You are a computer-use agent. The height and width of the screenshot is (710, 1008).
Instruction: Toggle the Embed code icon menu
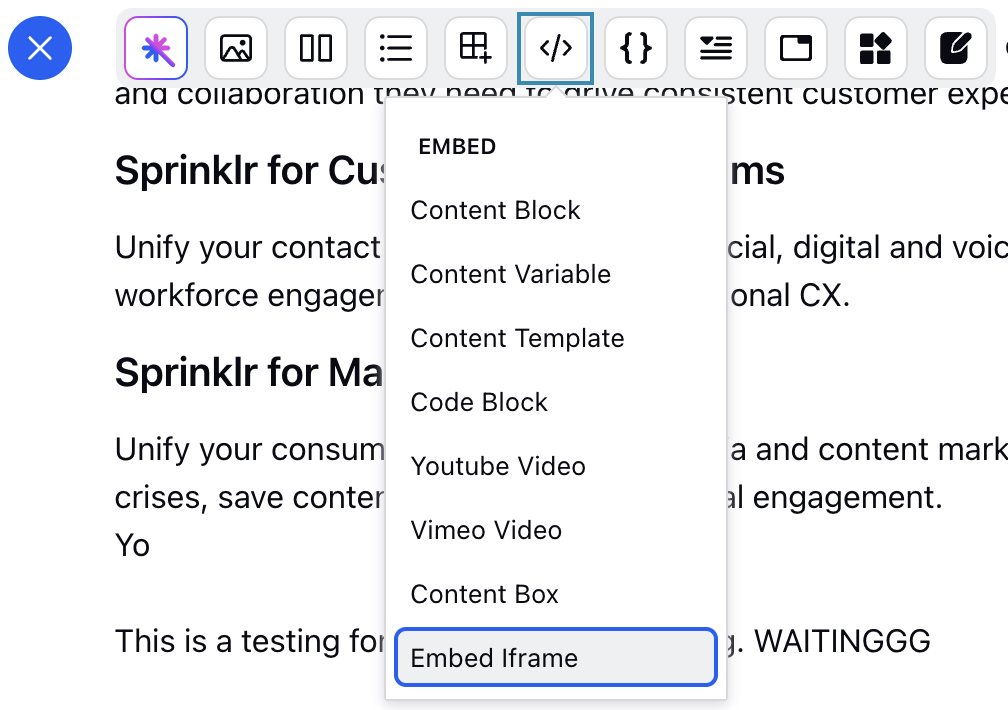click(555, 48)
